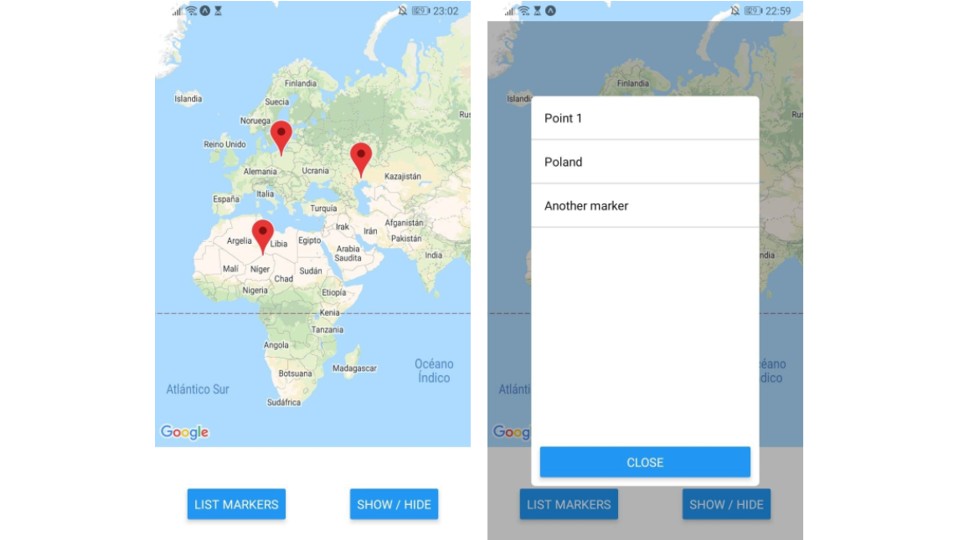Click 'Islandia' label on left map
Image resolution: width=959 pixels, height=540 pixels.
(188, 98)
